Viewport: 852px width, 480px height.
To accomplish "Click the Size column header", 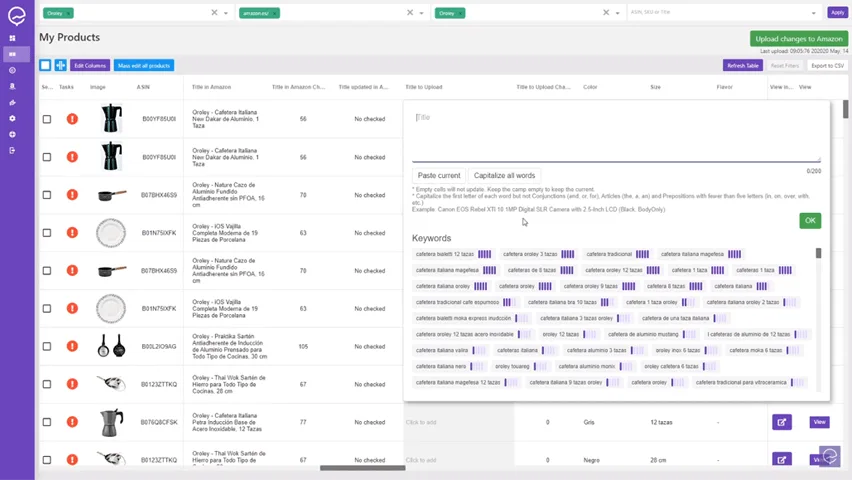I will (655, 87).
